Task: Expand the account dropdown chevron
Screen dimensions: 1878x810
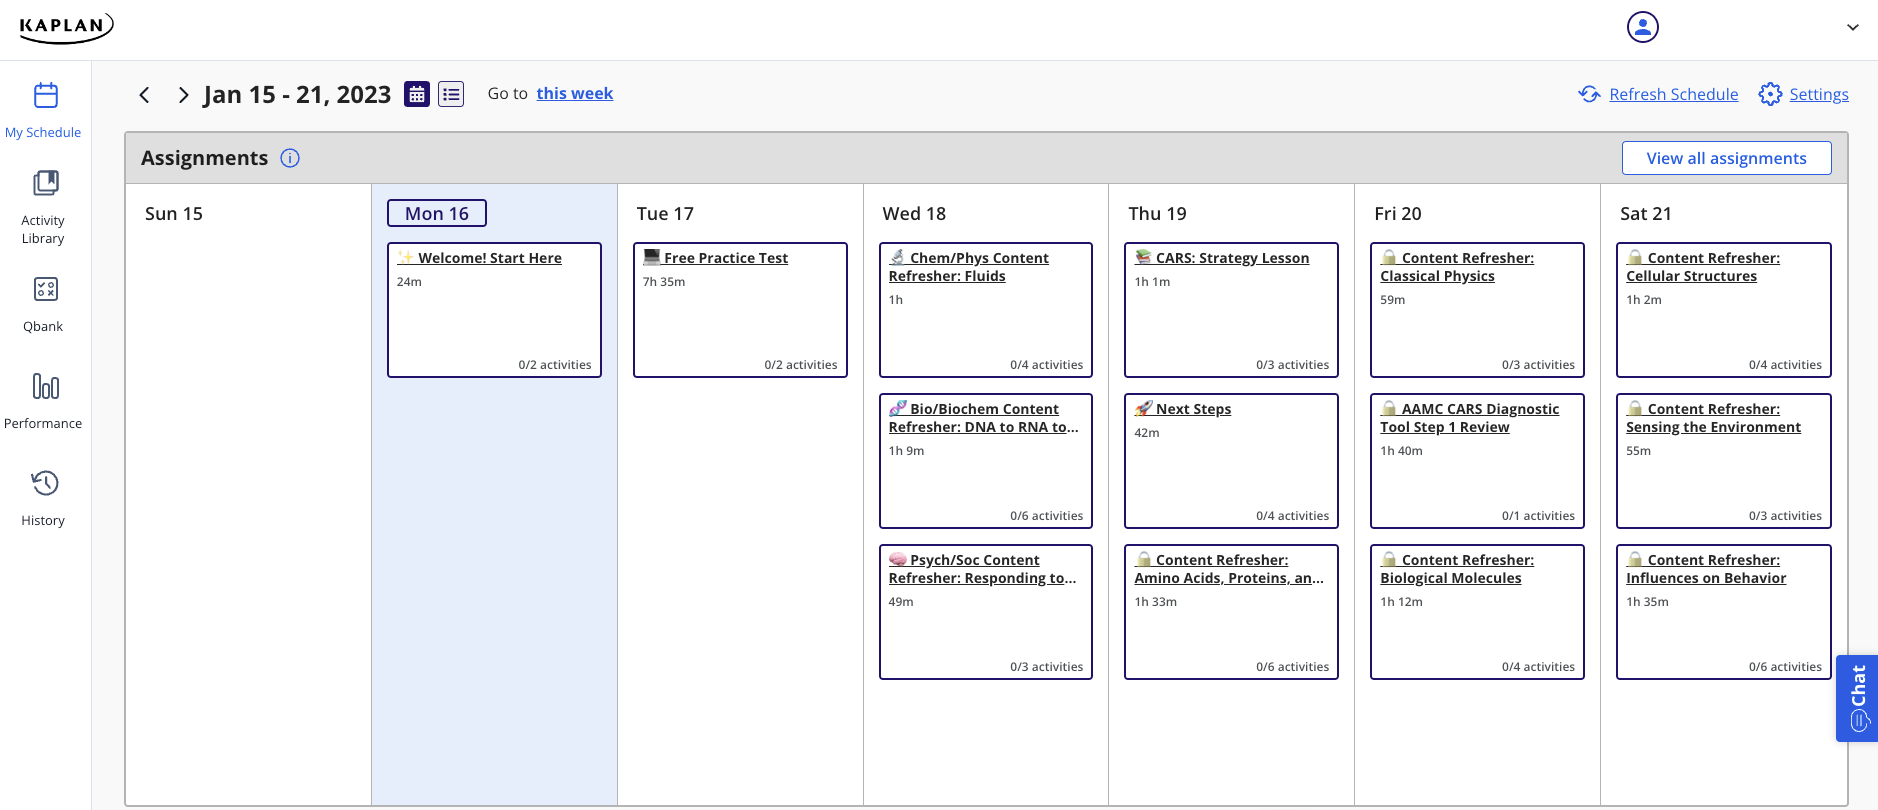Action: (1852, 28)
